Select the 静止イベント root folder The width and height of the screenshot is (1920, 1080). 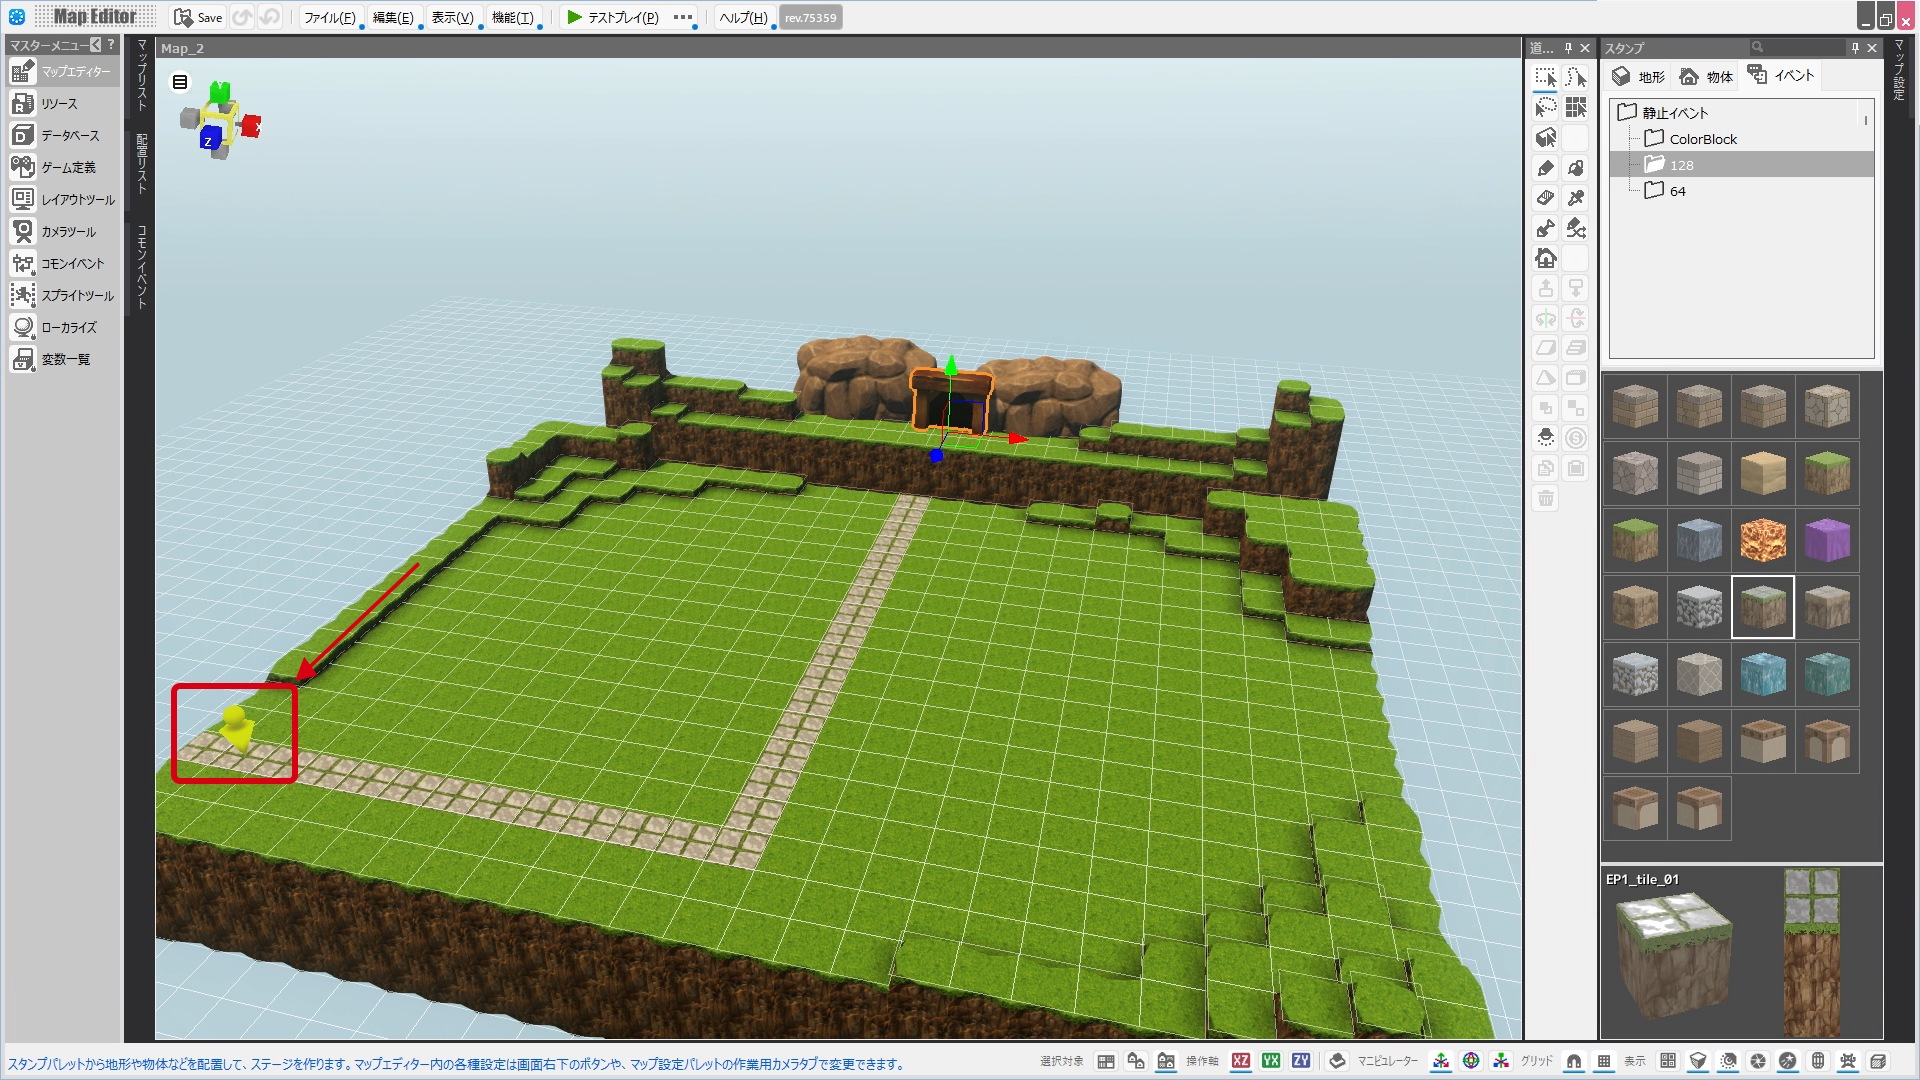pyautogui.click(x=1663, y=112)
